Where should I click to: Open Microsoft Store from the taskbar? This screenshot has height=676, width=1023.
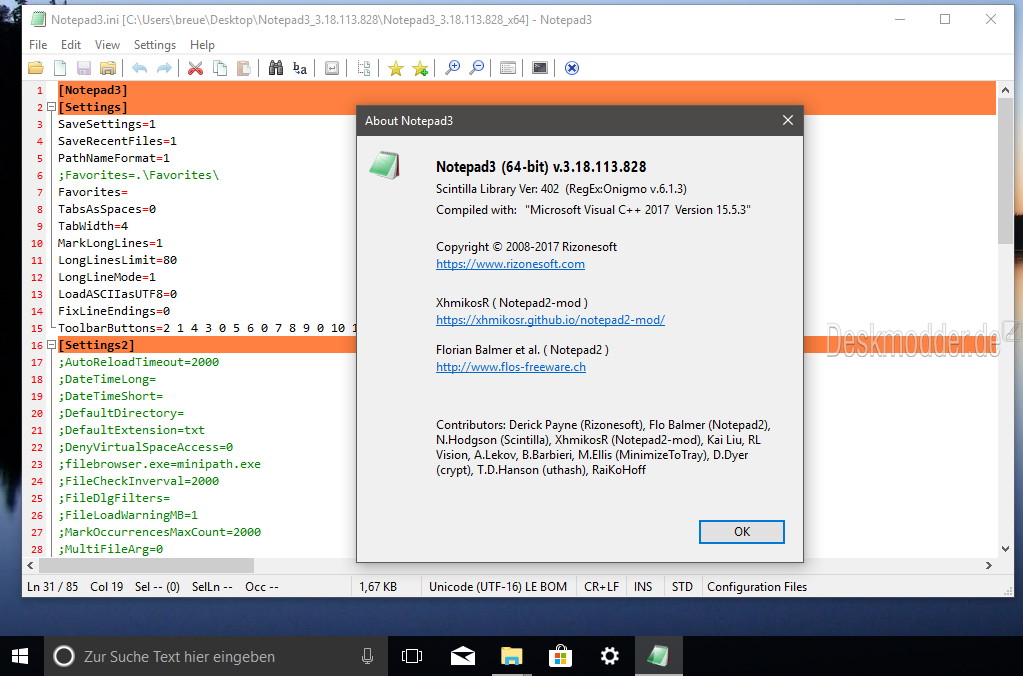coord(560,656)
